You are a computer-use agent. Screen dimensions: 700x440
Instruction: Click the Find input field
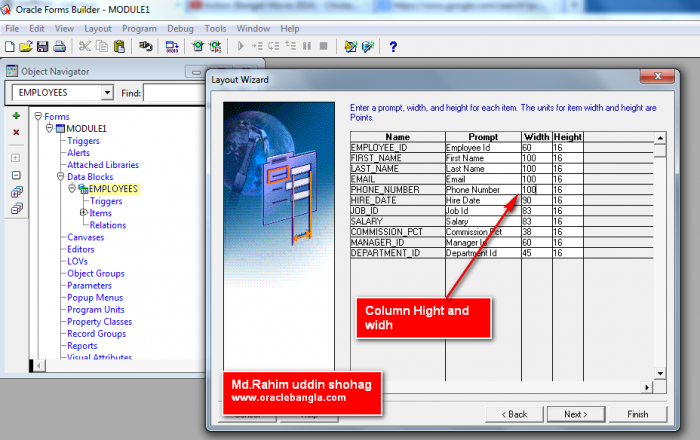point(174,93)
